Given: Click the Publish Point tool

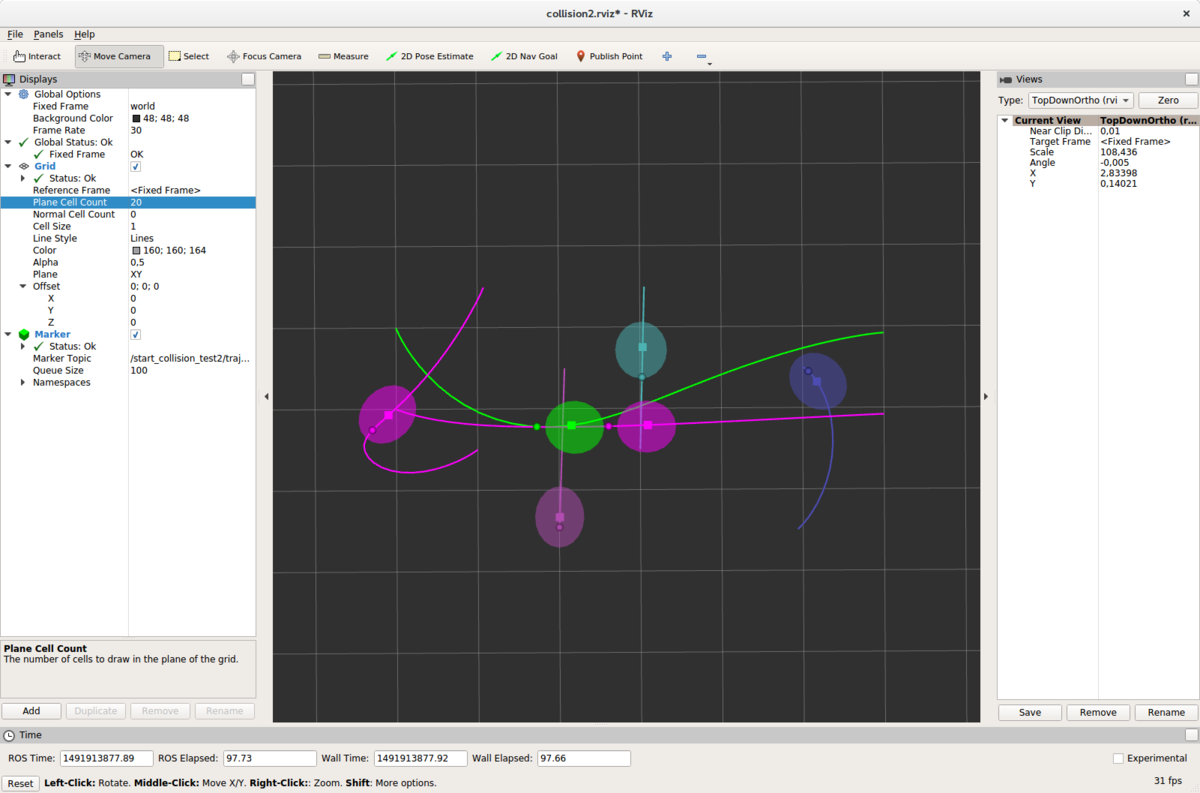Looking at the screenshot, I should click(x=609, y=56).
